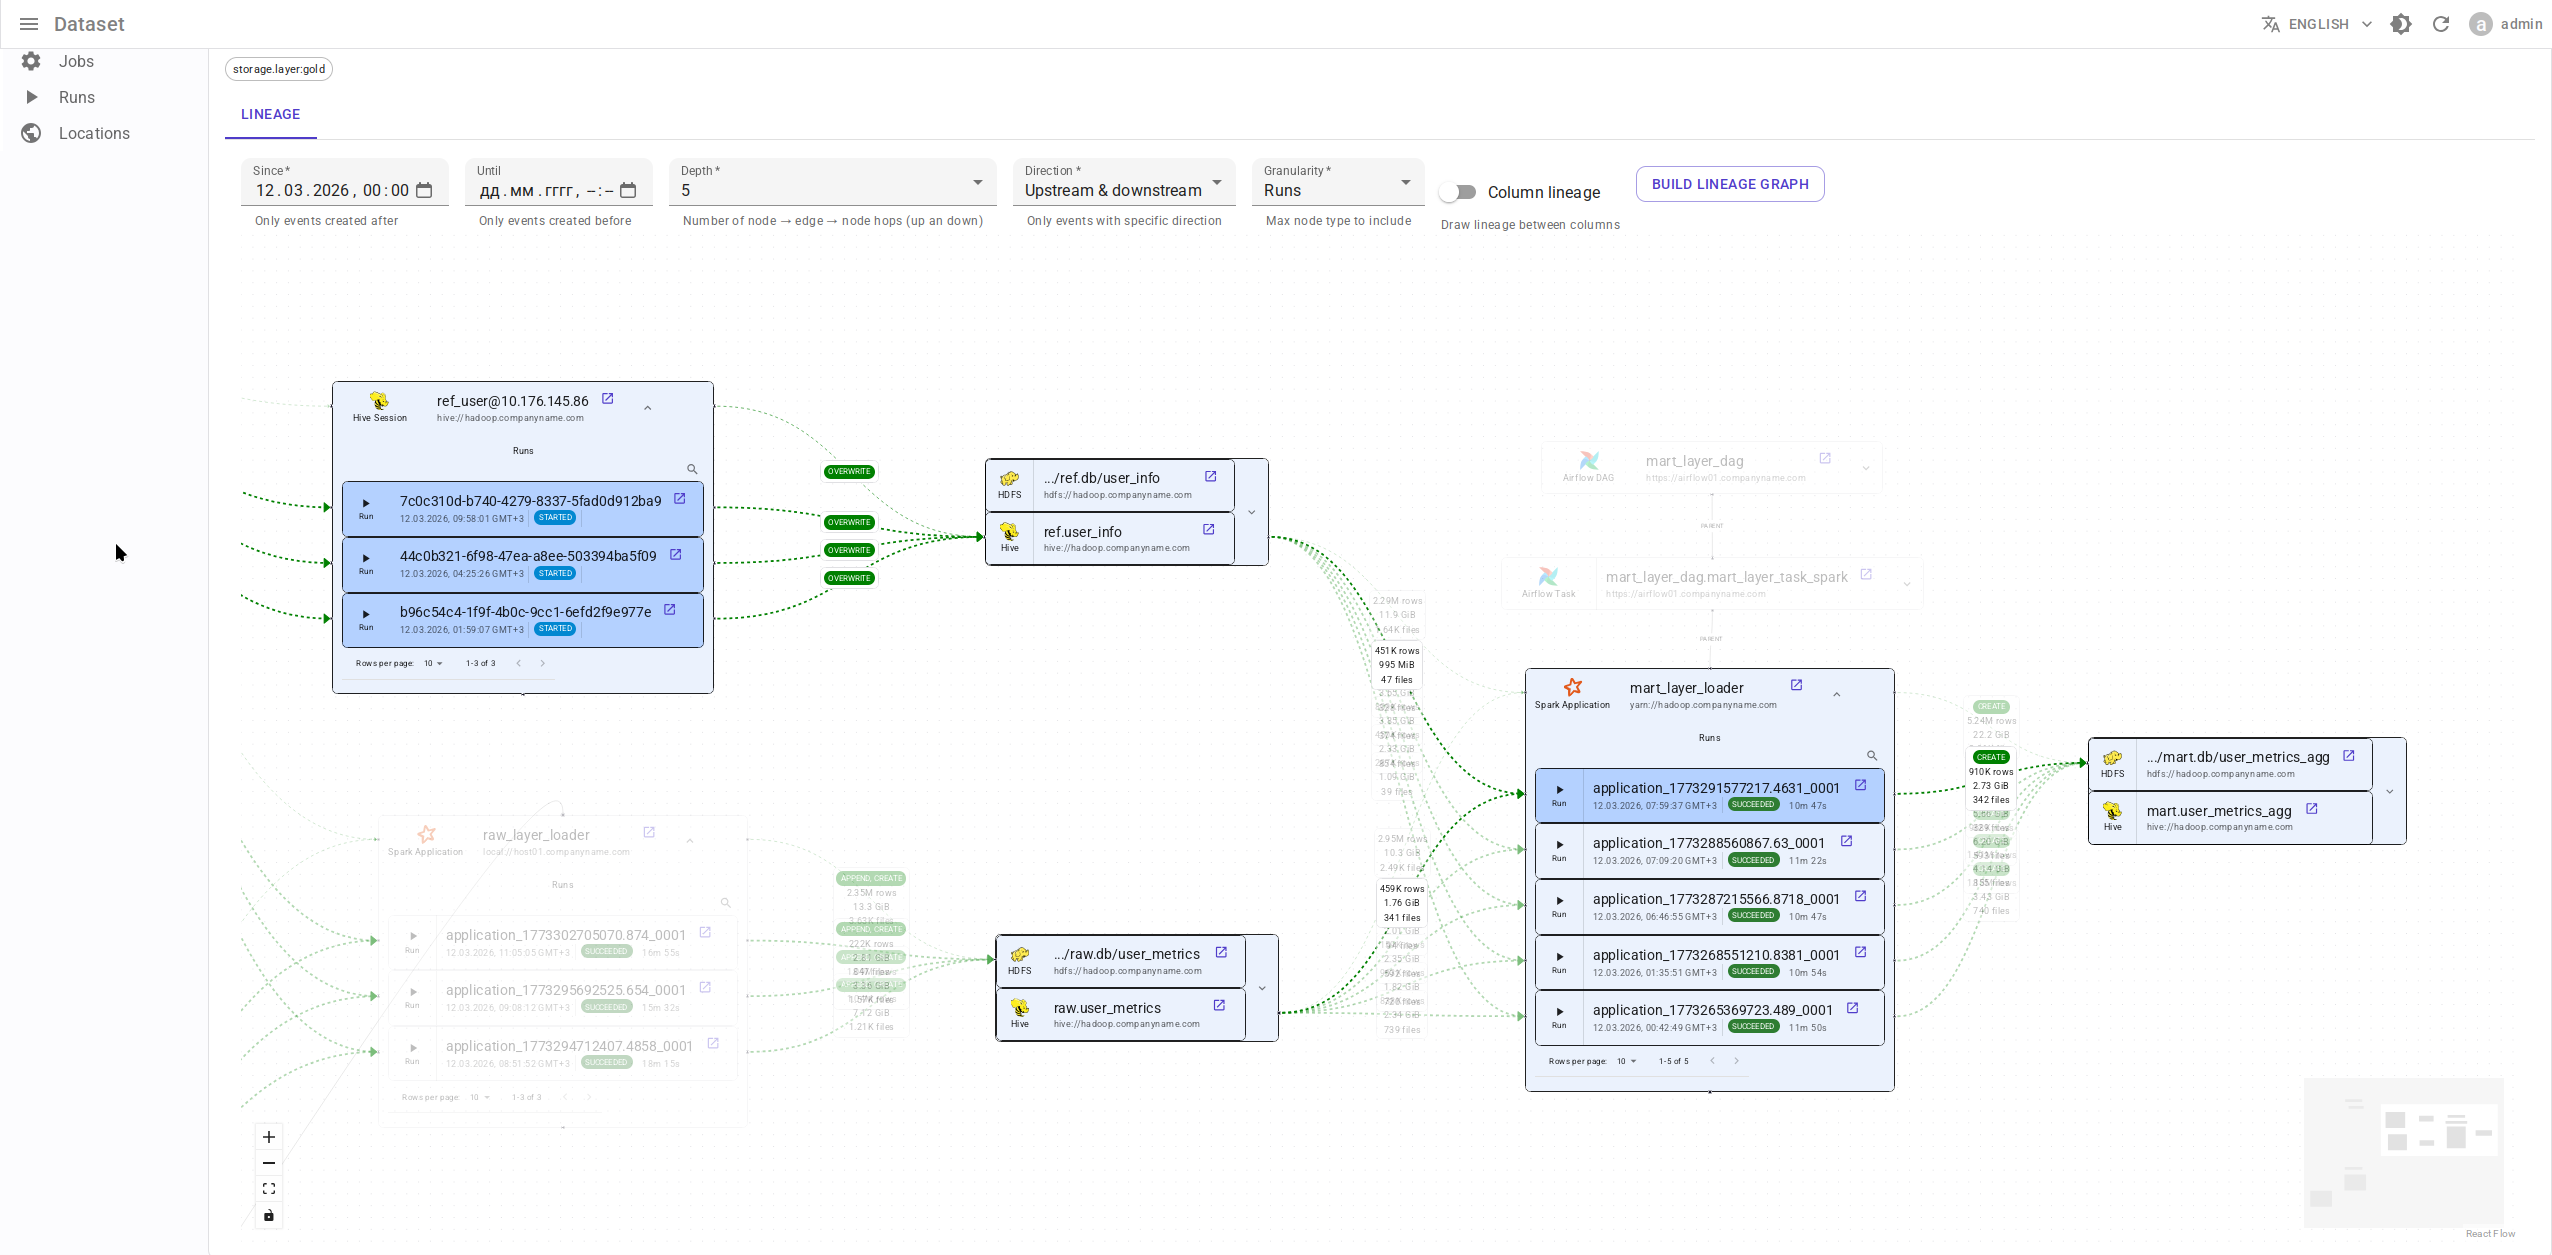Open the hamburger navigation menu
Image resolution: width=2552 pixels, height=1255 pixels.
(x=29, y=24)
